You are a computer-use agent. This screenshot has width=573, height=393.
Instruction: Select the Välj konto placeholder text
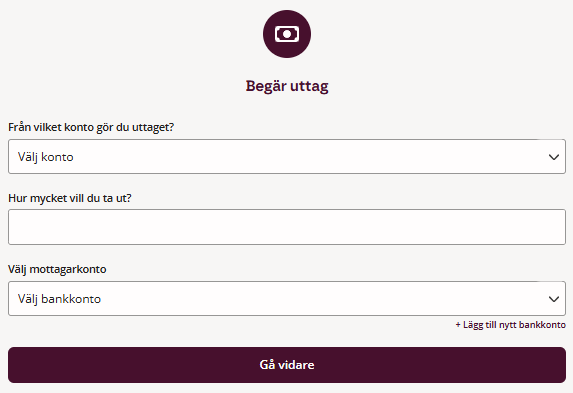[x=46, y=157]
